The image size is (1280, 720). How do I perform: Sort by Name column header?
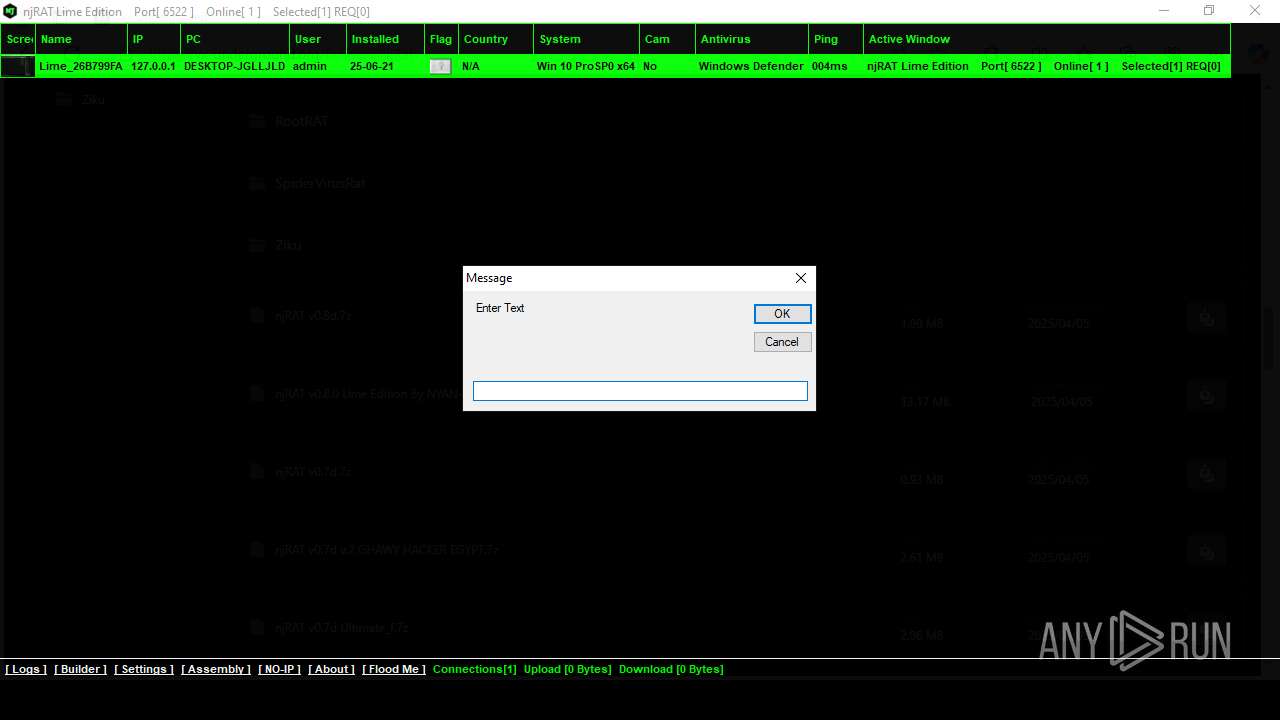click(x=81, y=39)
